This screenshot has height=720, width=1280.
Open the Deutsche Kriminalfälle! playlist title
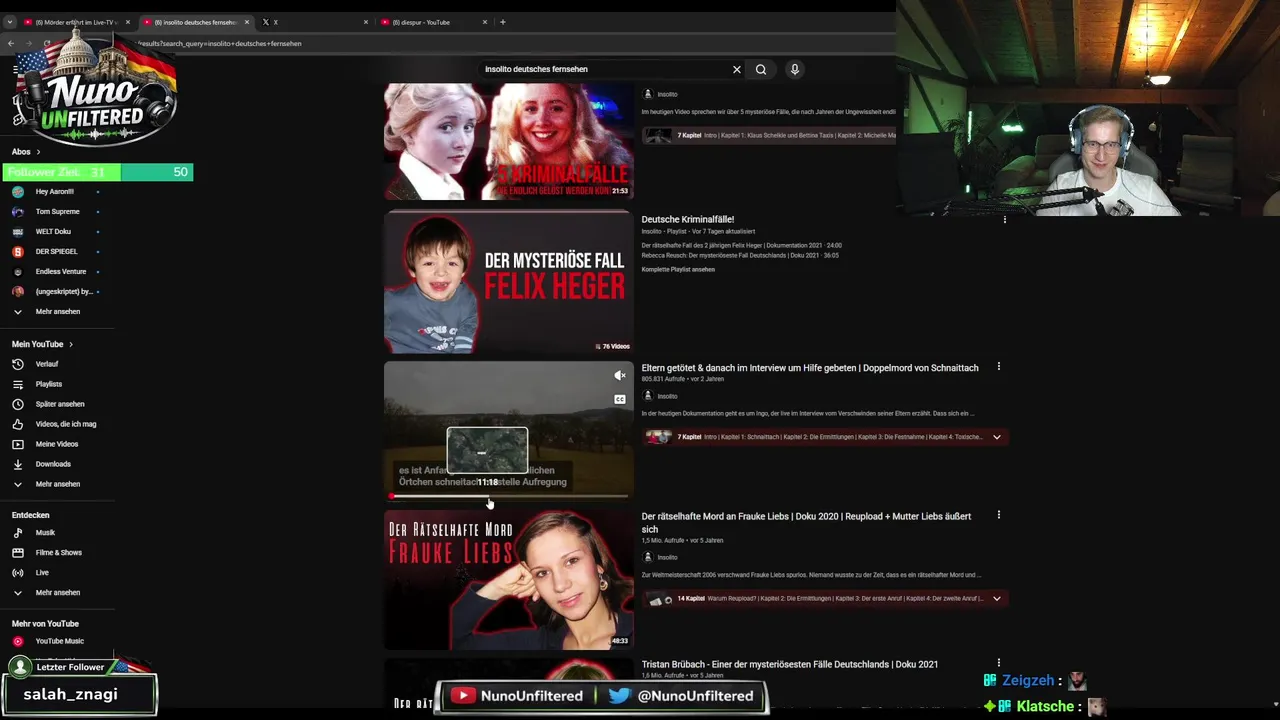(x=688, y=219)
